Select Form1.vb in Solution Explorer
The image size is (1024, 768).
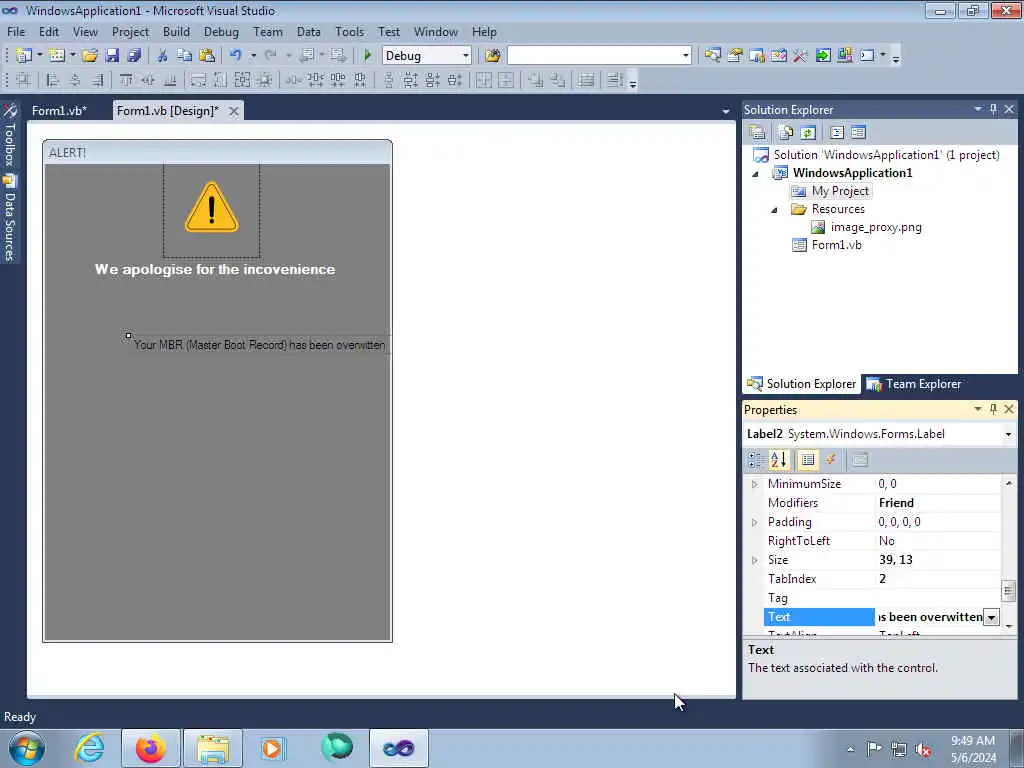[x=836, y=245]
